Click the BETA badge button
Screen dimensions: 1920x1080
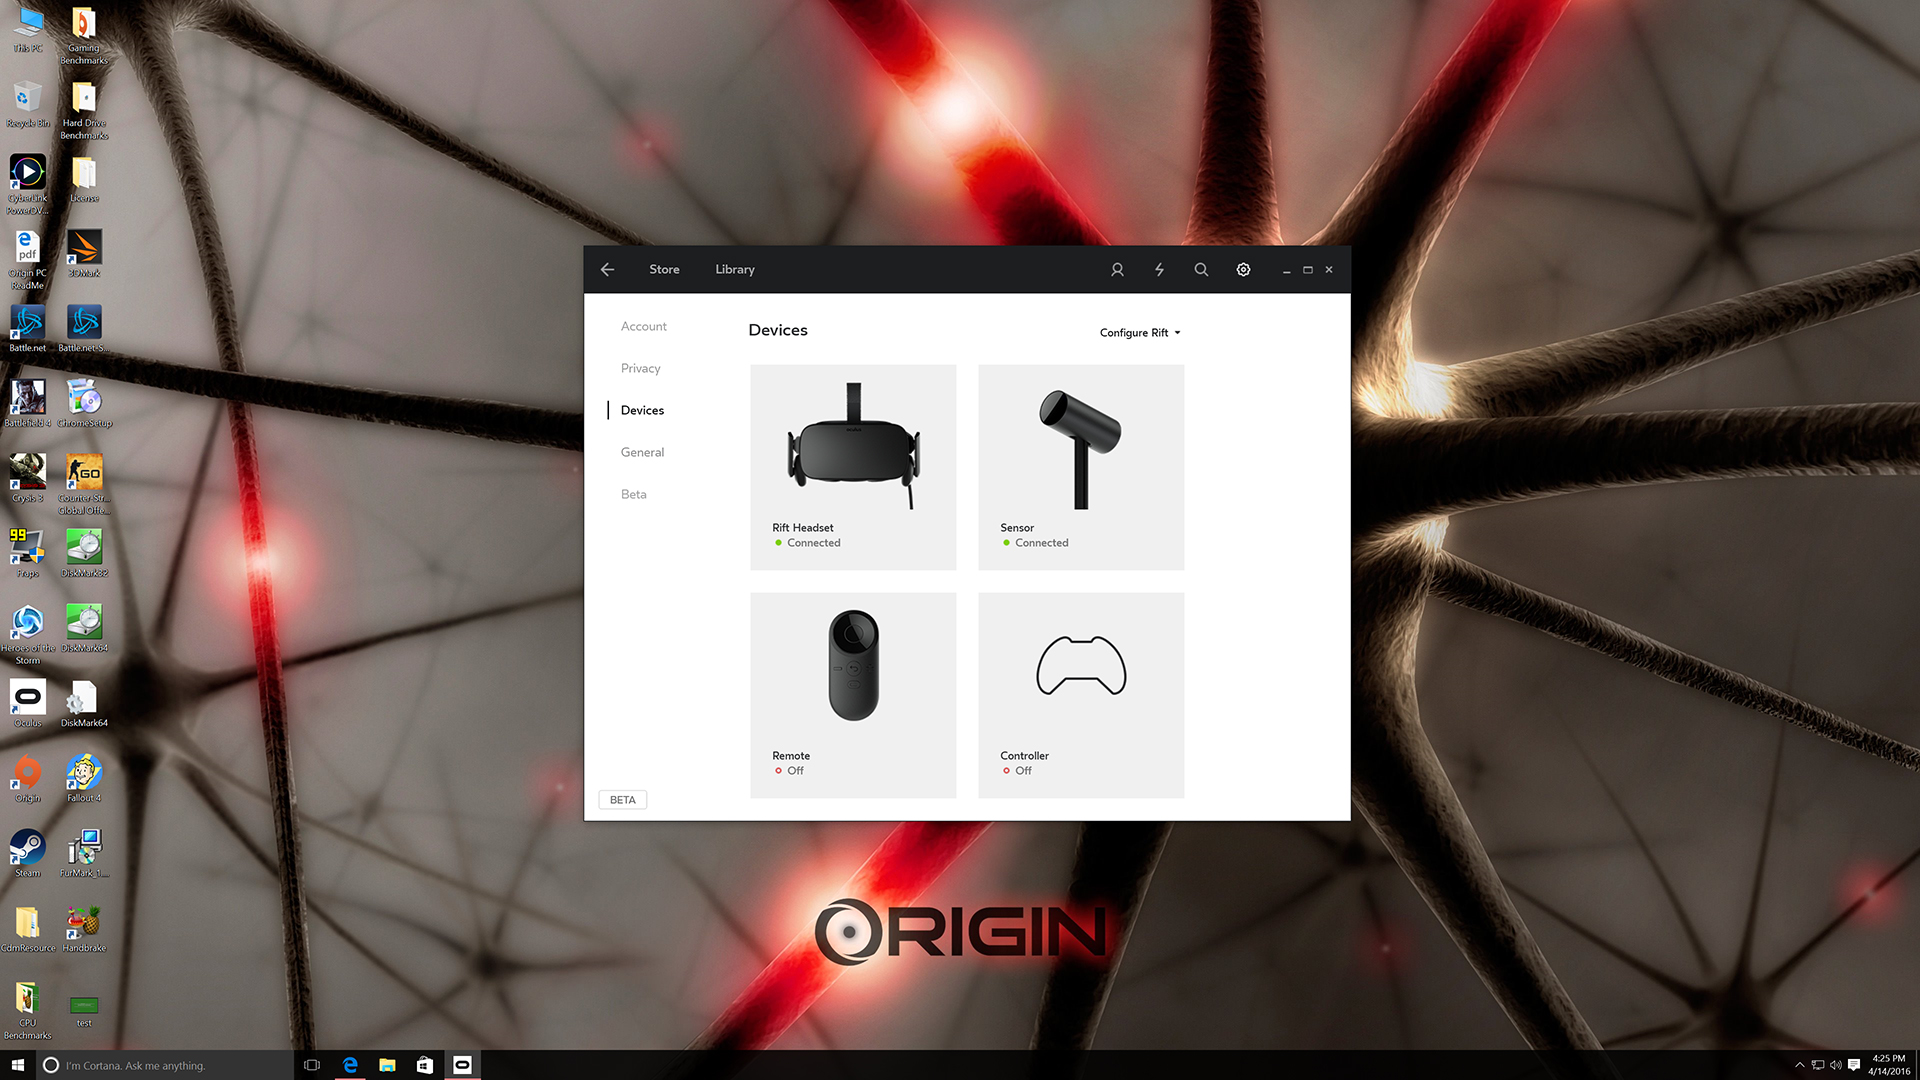622,800
